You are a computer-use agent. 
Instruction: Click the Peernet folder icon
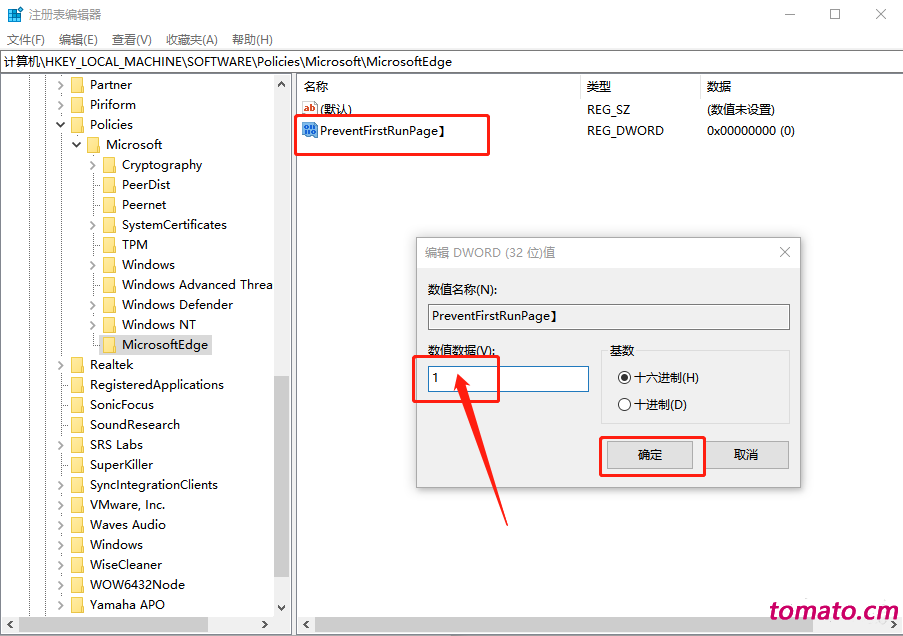pos(109,205)
